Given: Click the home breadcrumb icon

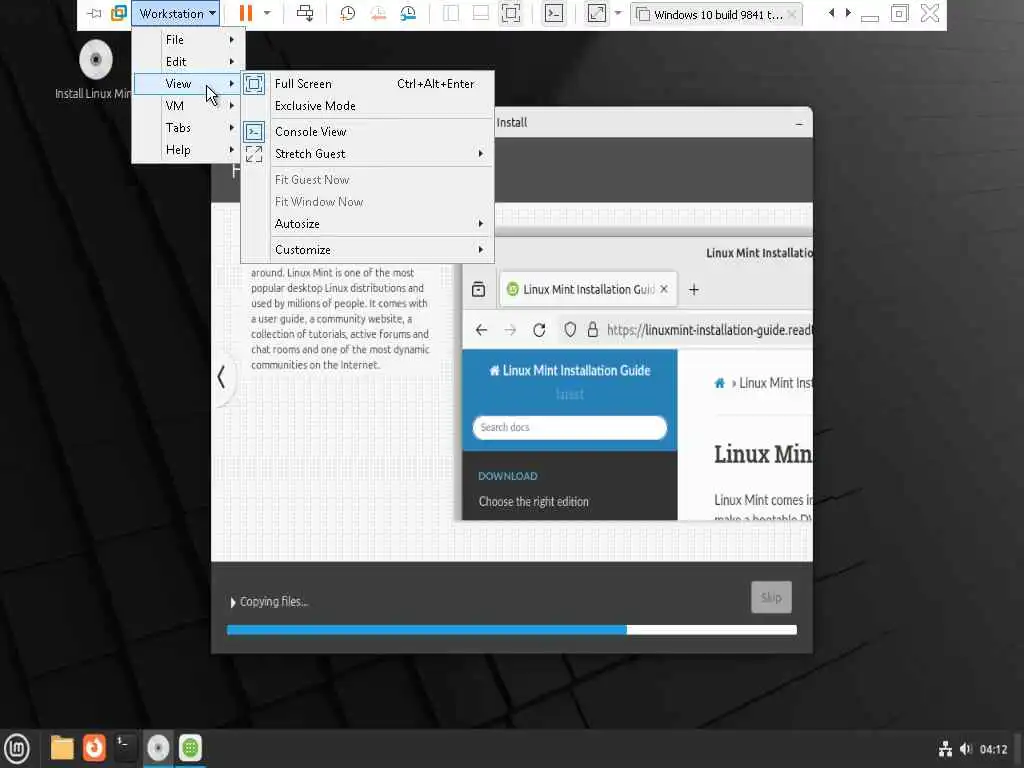Looking at the screenshot, I should pos(719,383).
